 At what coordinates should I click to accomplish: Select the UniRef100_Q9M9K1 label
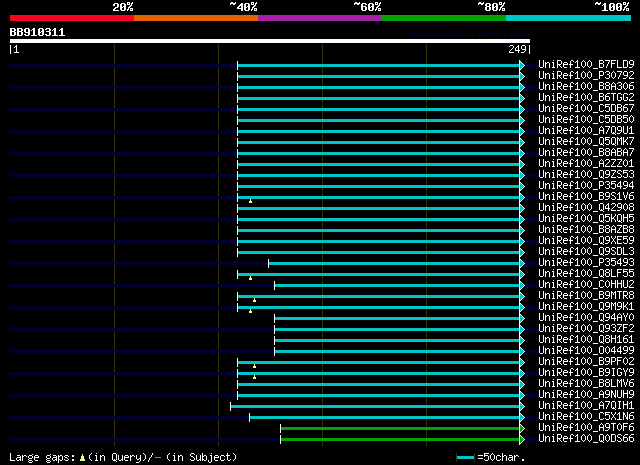click(x=586, y=307)
